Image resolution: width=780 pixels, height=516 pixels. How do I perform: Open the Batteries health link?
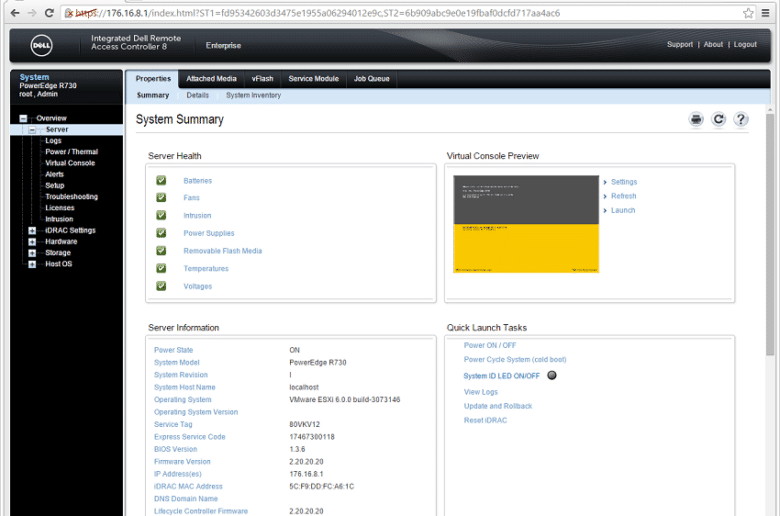(197, 181)
